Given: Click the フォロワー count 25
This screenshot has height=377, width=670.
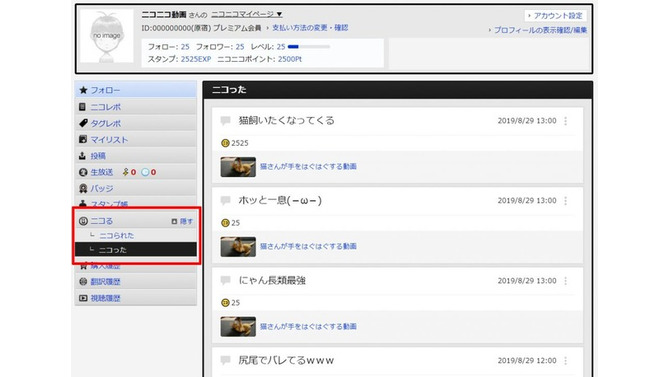Looking at the screenshot, I should point(240,47).
